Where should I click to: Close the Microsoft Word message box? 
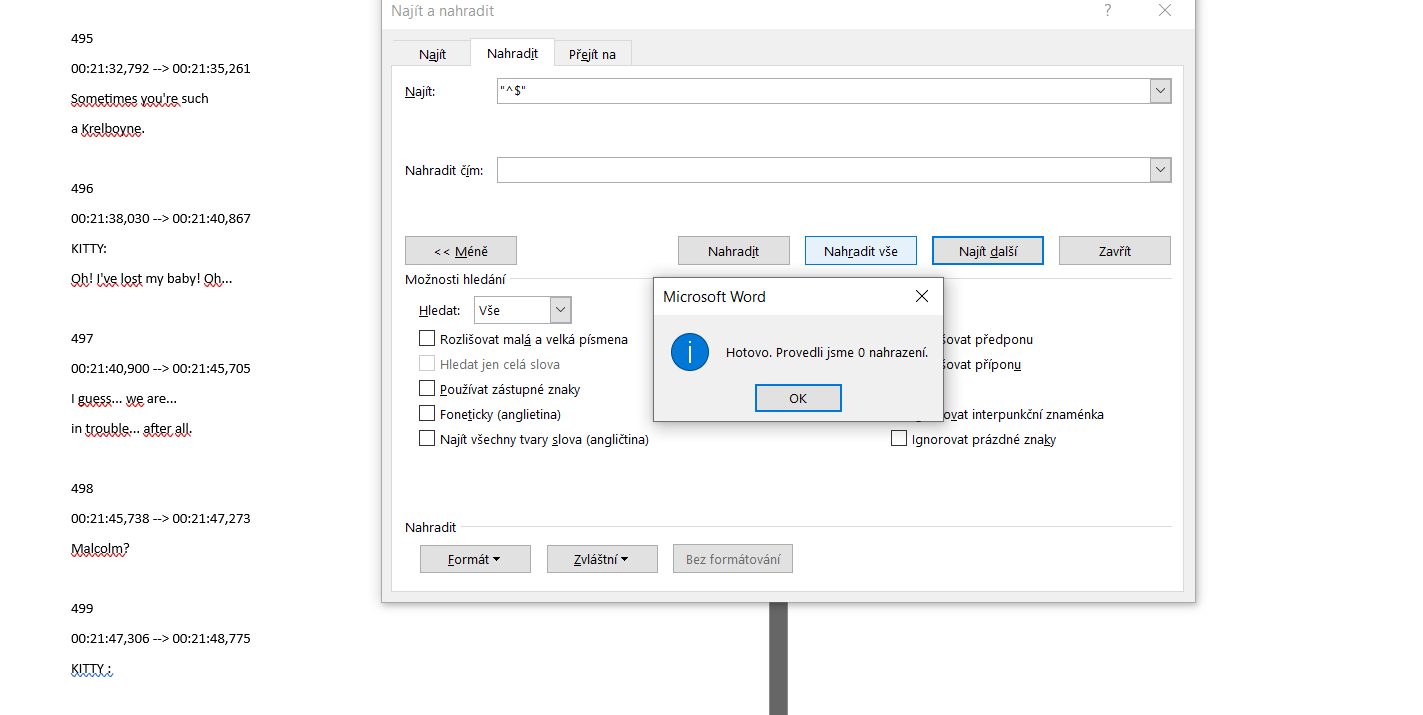921,296
